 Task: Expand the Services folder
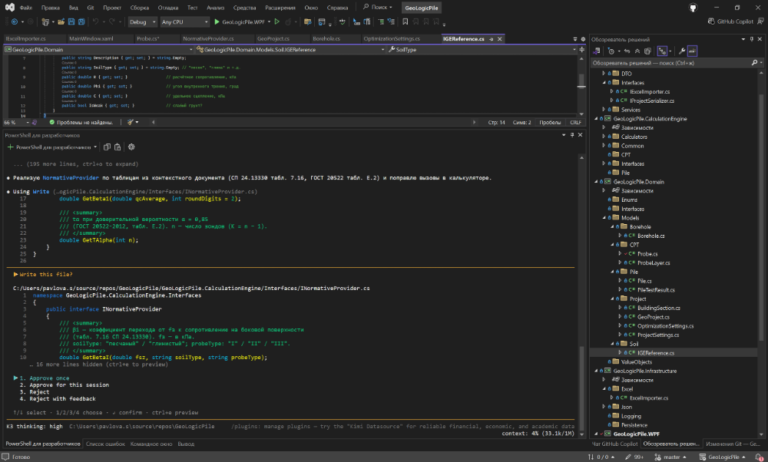pyautogui.click(x=603, y=110)
